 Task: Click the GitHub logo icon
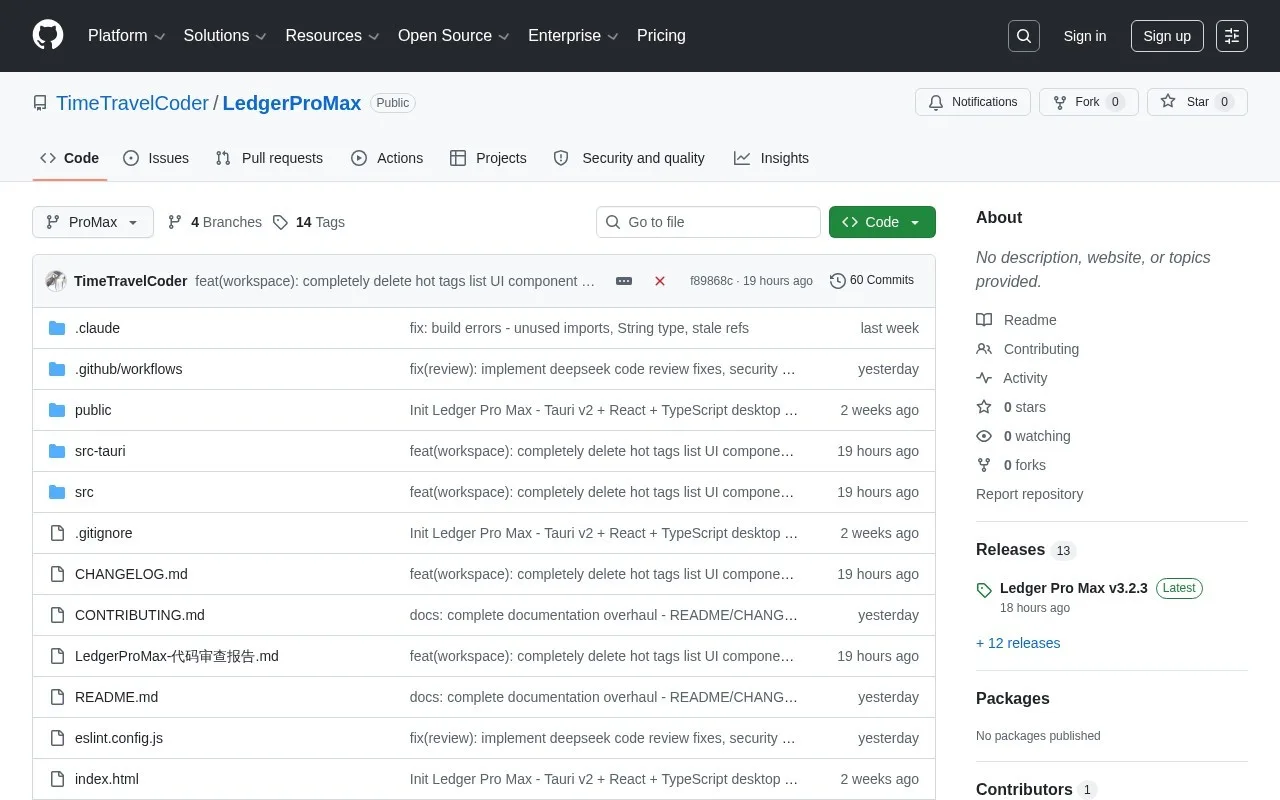(x=48, y=35)
